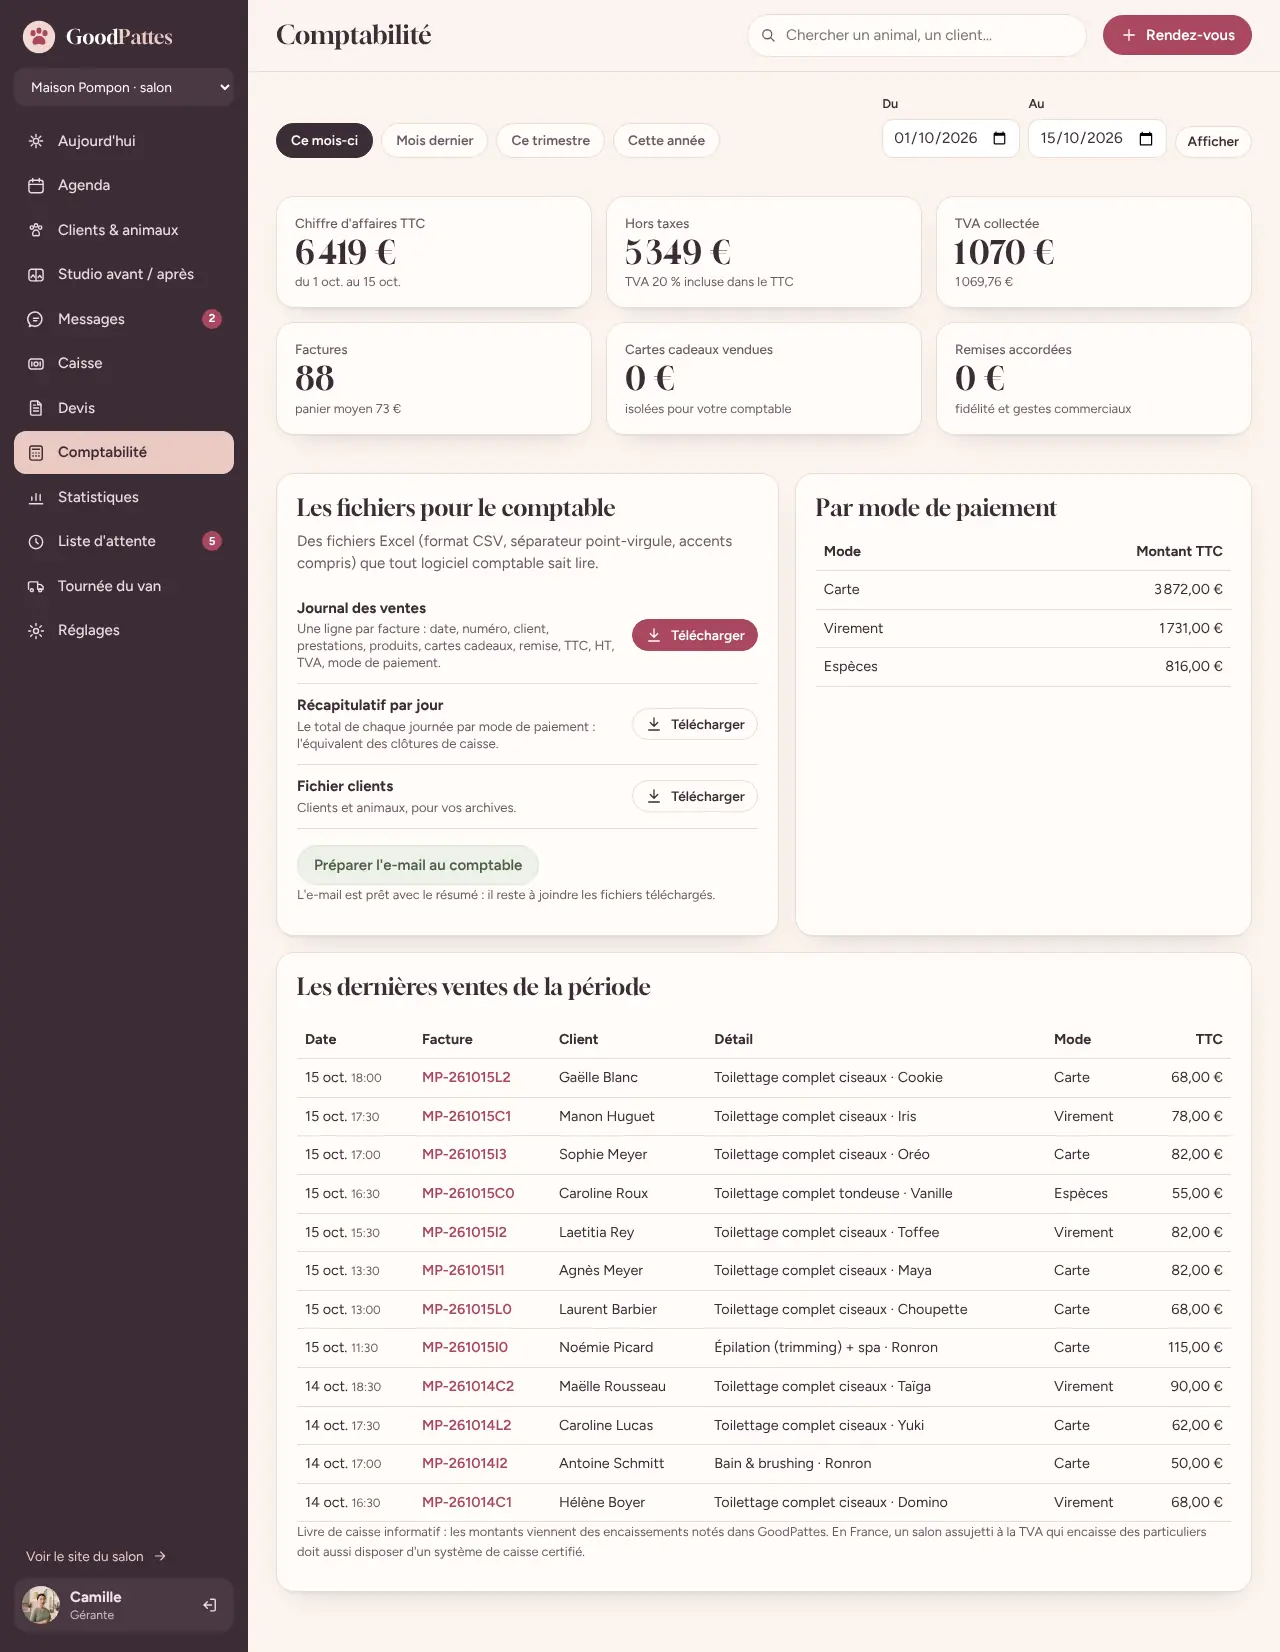Click Camille's profile avatar
Viewport: 1280px width, 1652px height.
tap(41, 1605)
